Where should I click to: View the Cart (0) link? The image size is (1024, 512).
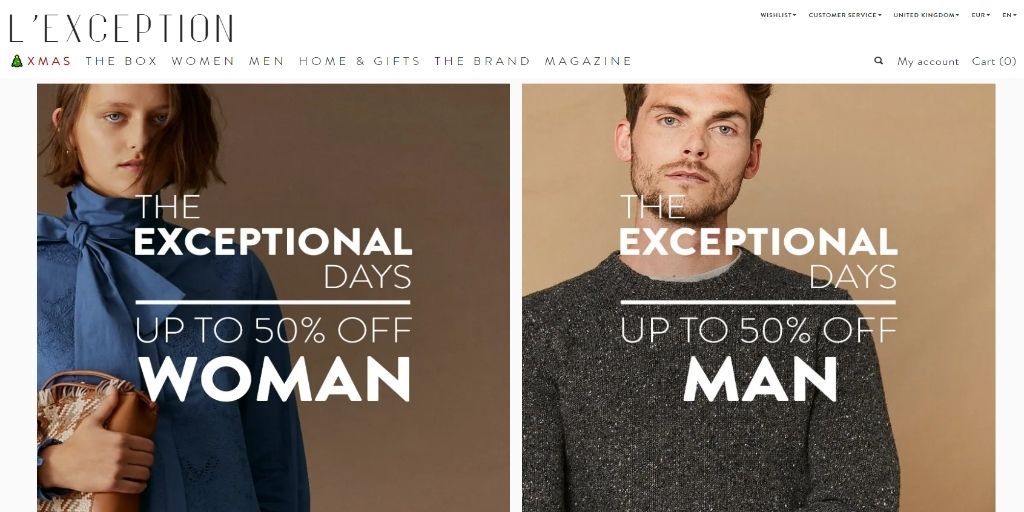tap(994, 61)
